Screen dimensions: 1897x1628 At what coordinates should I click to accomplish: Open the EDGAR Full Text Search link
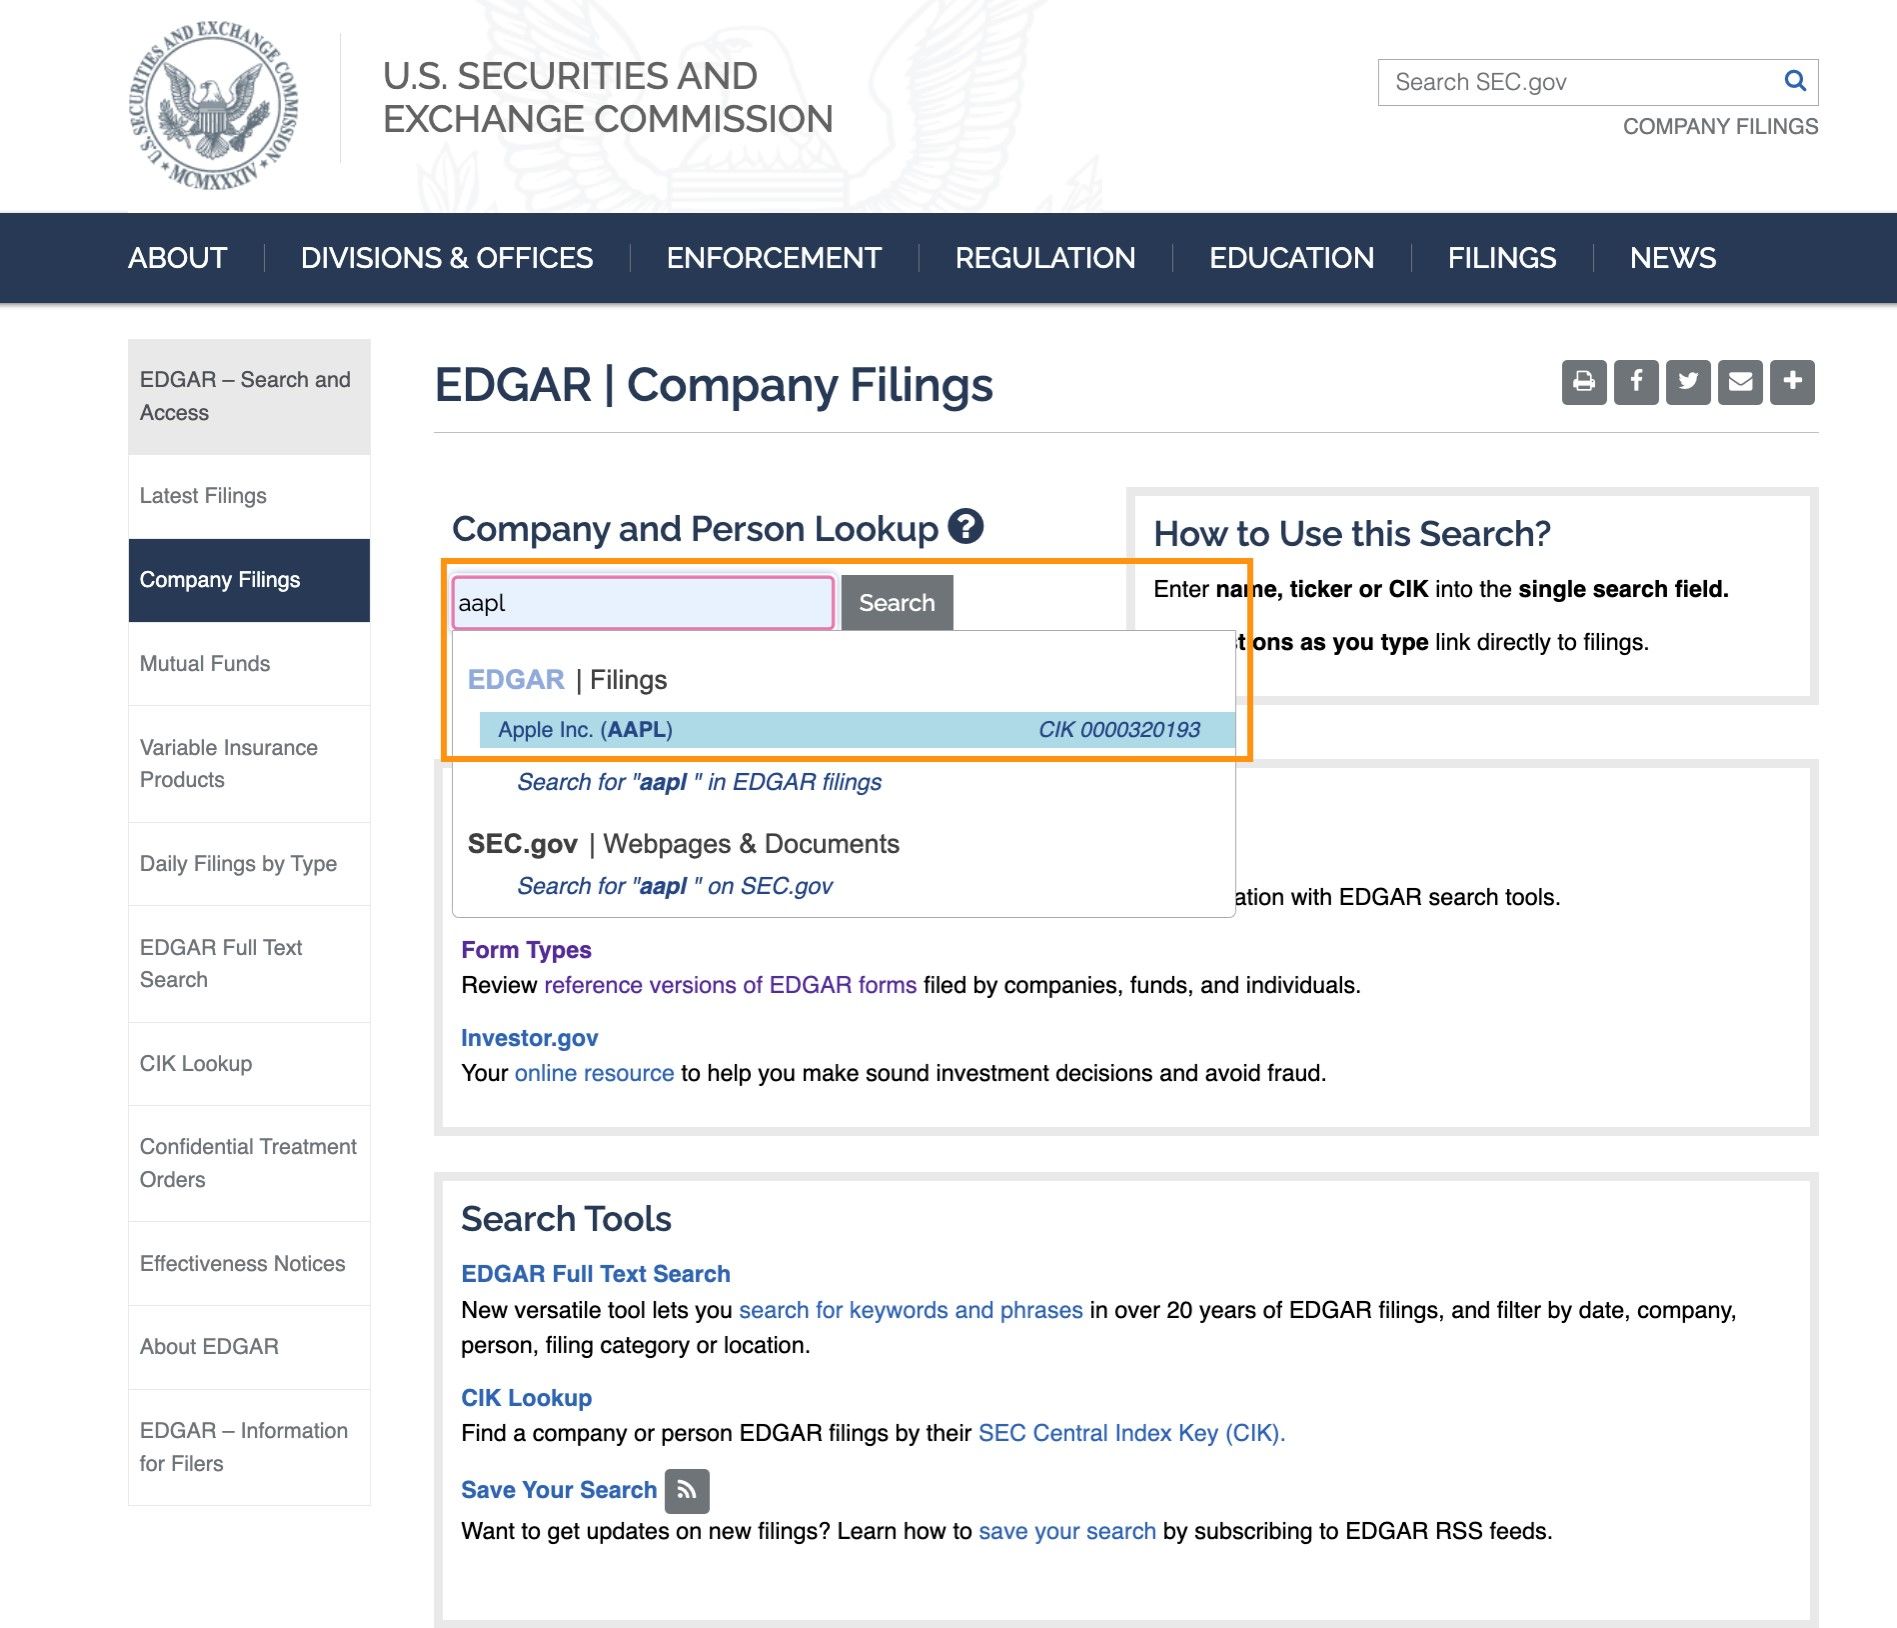click(595, 1274)
